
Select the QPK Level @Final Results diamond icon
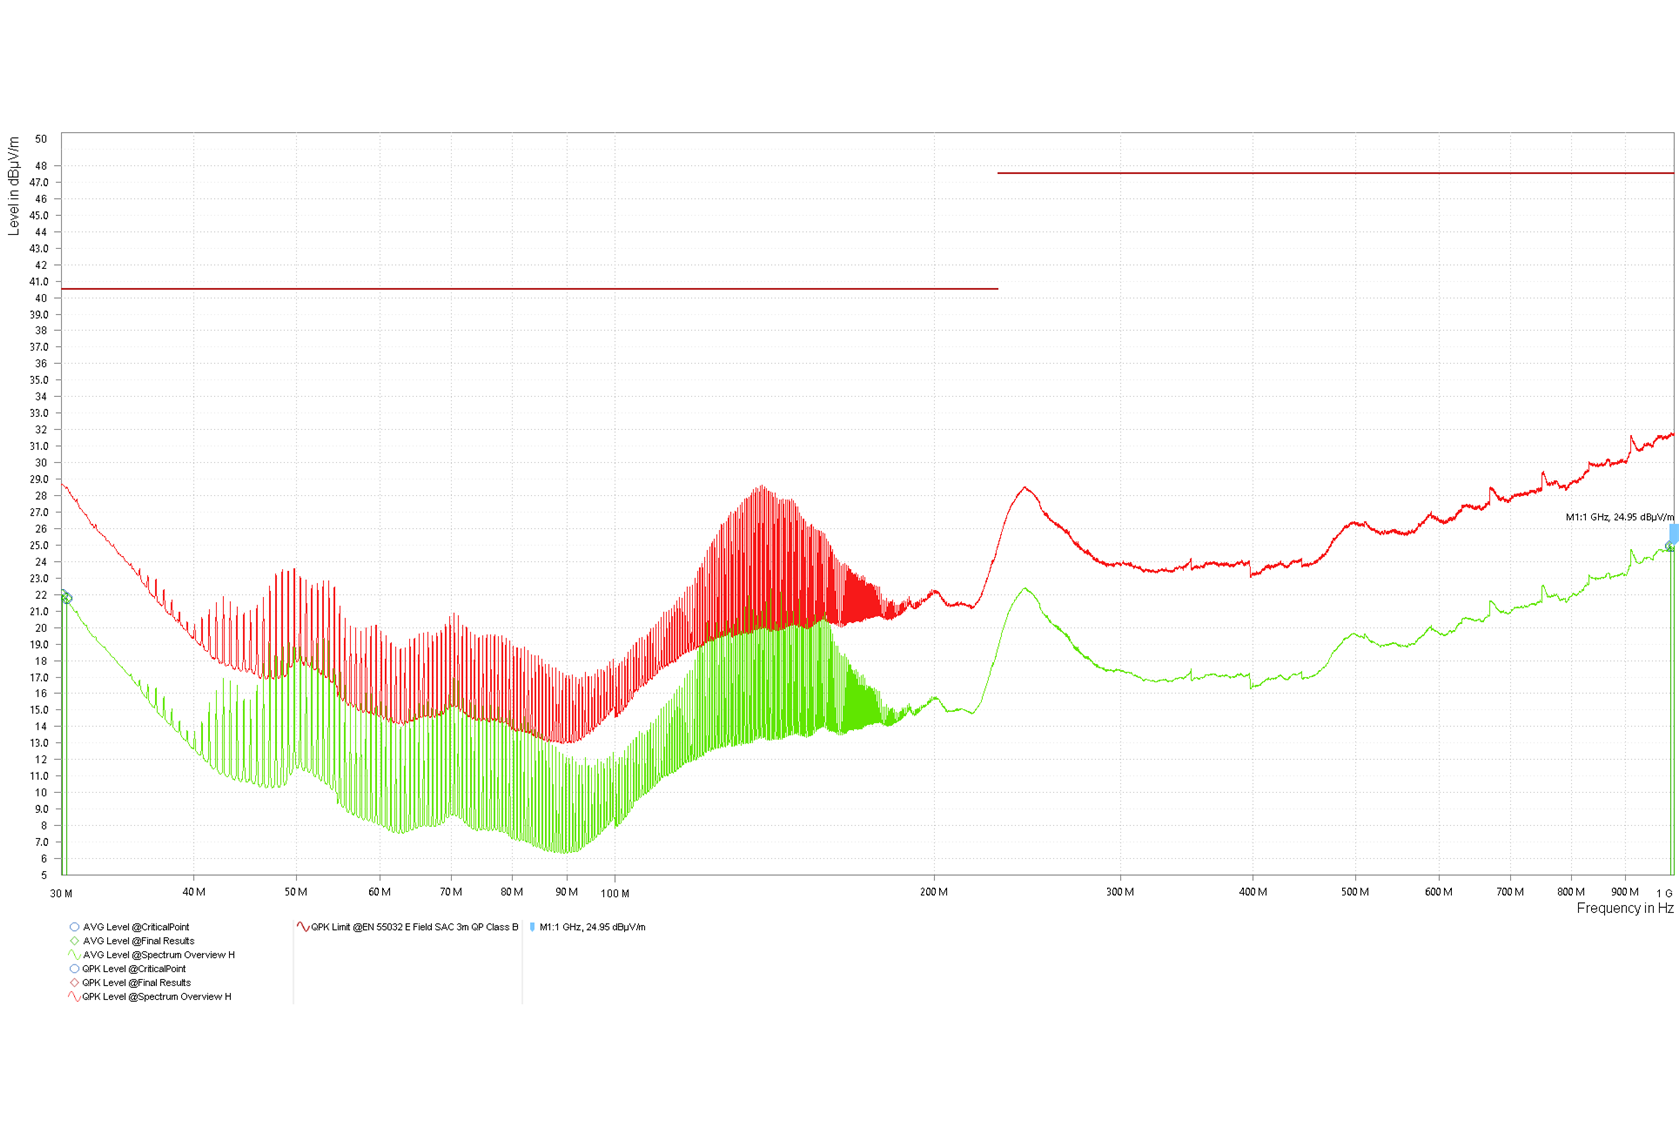point(72,983)
